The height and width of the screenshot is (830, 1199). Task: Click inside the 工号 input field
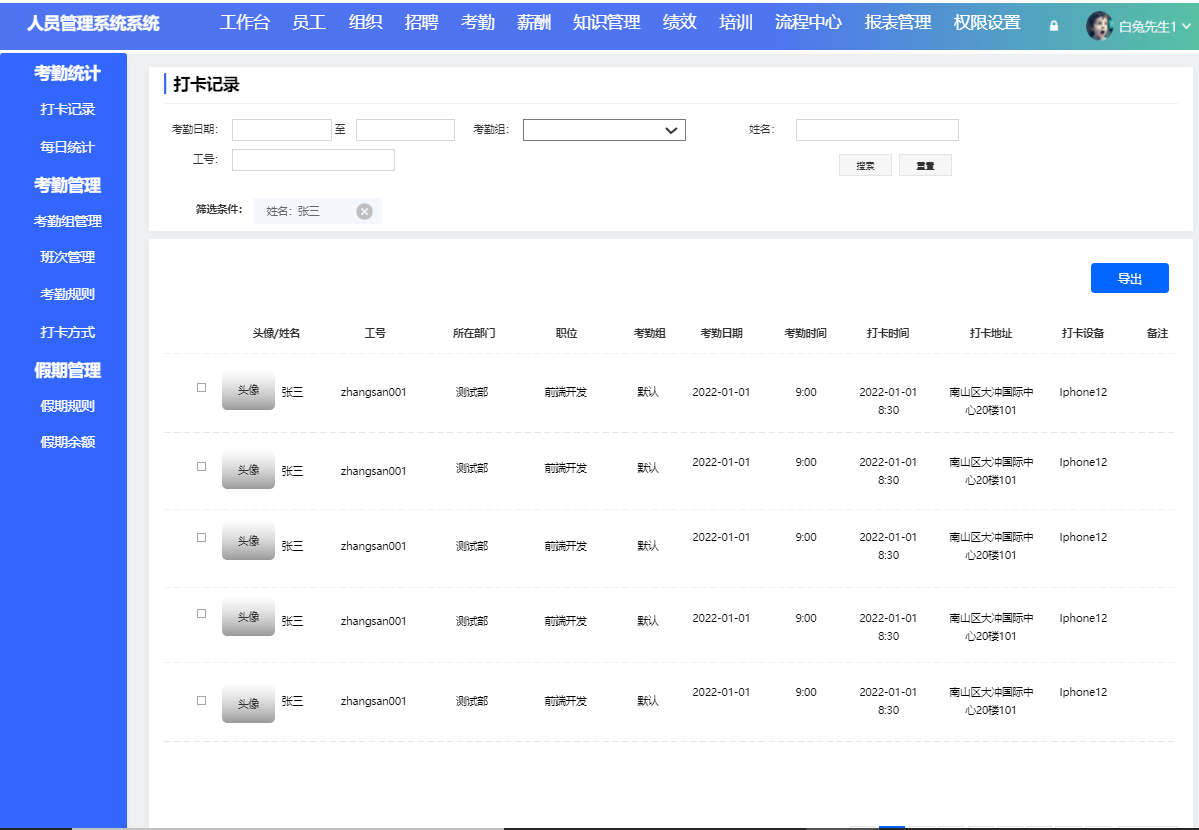click(x=312, y=160)
